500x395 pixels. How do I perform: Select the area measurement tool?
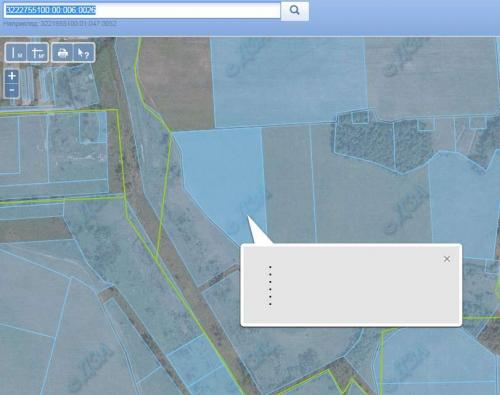pos(38,53)
